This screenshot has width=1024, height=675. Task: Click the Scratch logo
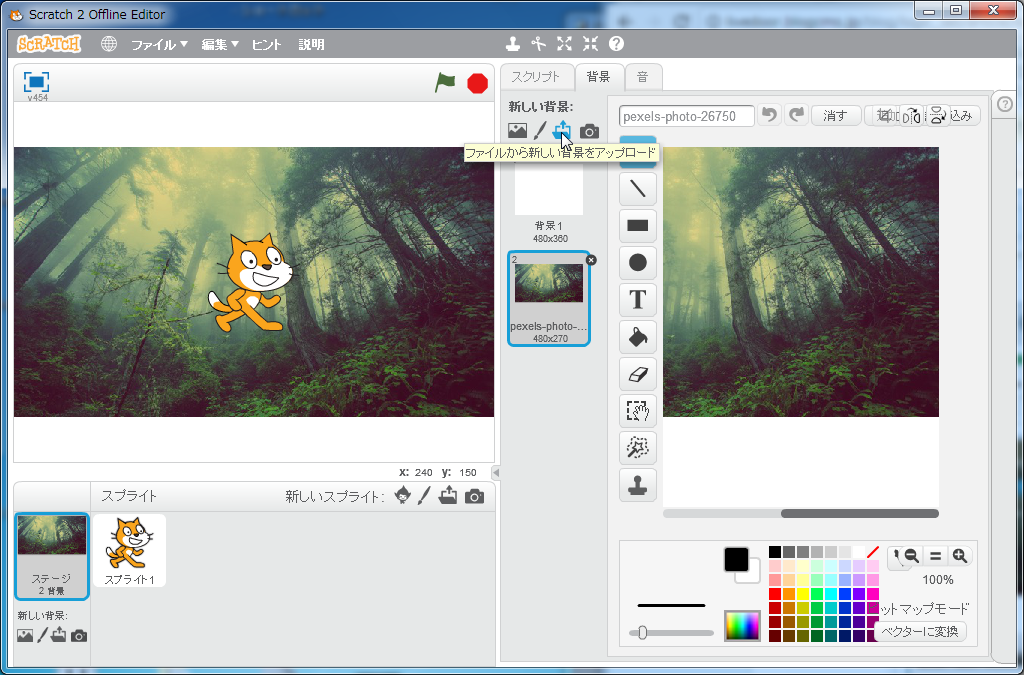(x=49, y=44)
